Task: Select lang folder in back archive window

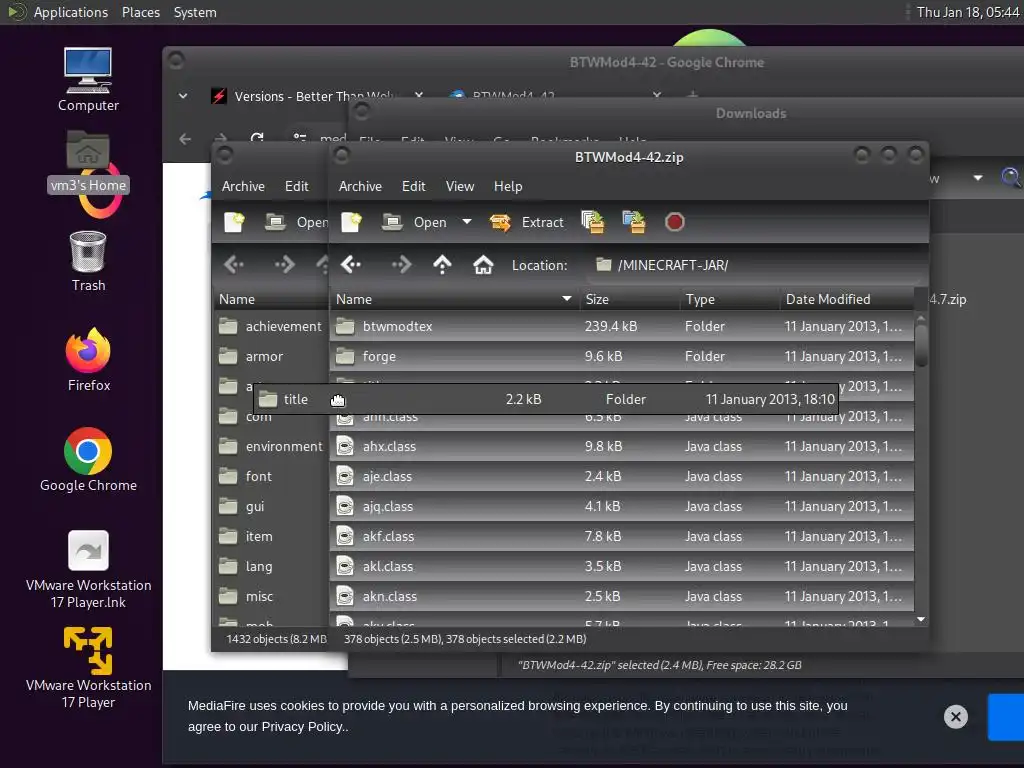Action: click(270, 567)
